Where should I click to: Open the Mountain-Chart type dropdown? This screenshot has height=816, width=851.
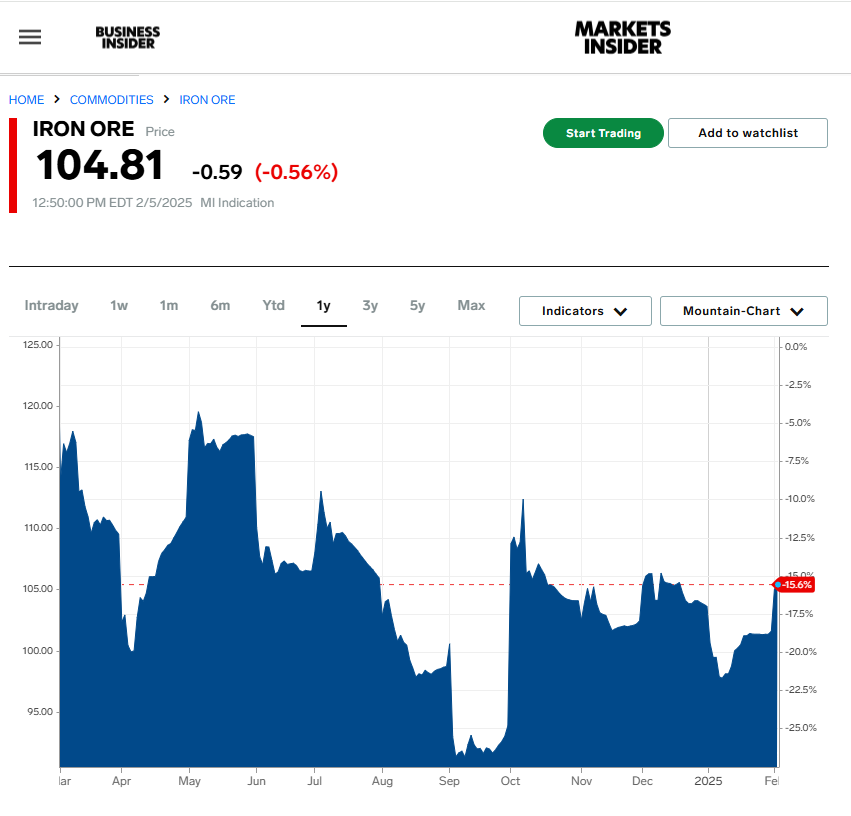(743, 311)
